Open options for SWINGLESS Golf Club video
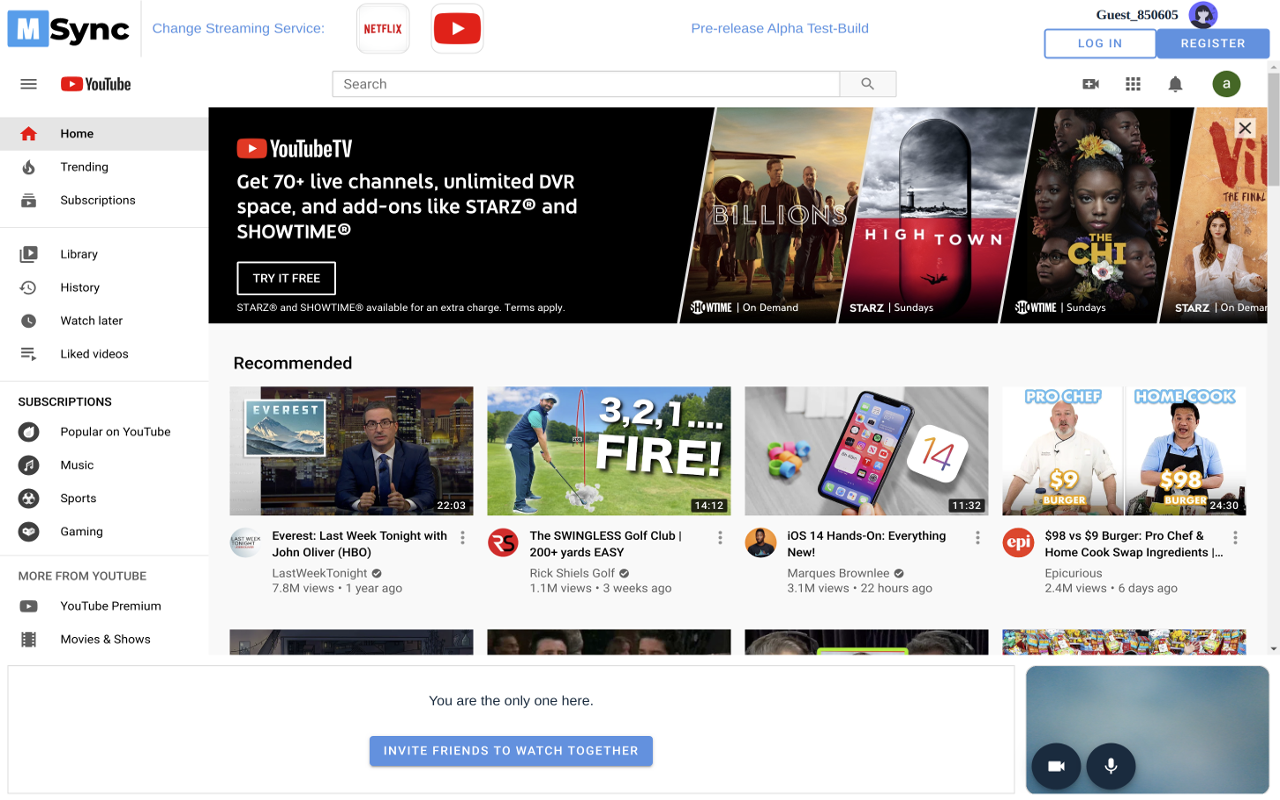 click(x=720, y=538)
